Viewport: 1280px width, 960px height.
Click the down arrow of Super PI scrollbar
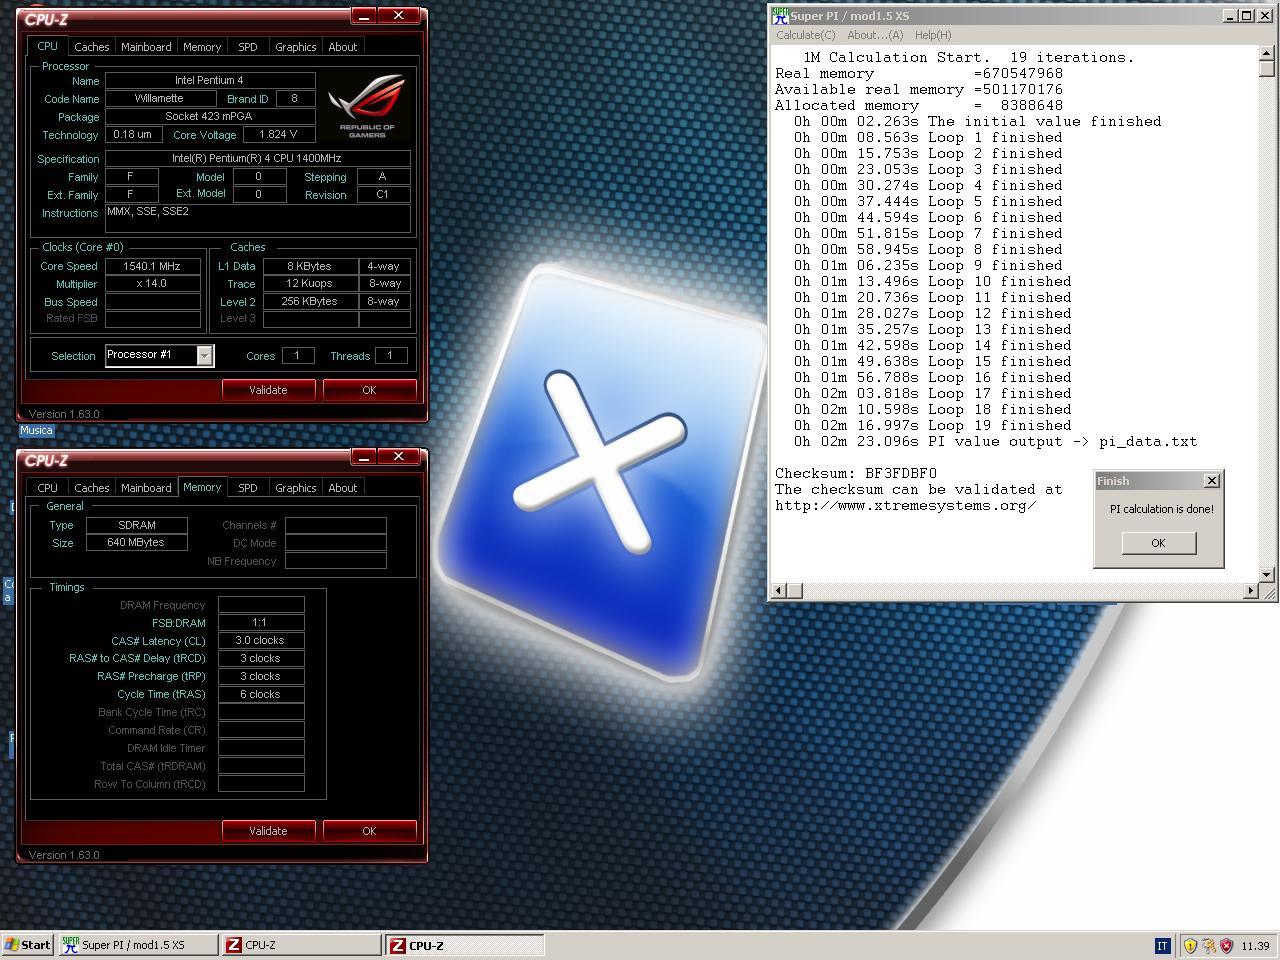1267,574
